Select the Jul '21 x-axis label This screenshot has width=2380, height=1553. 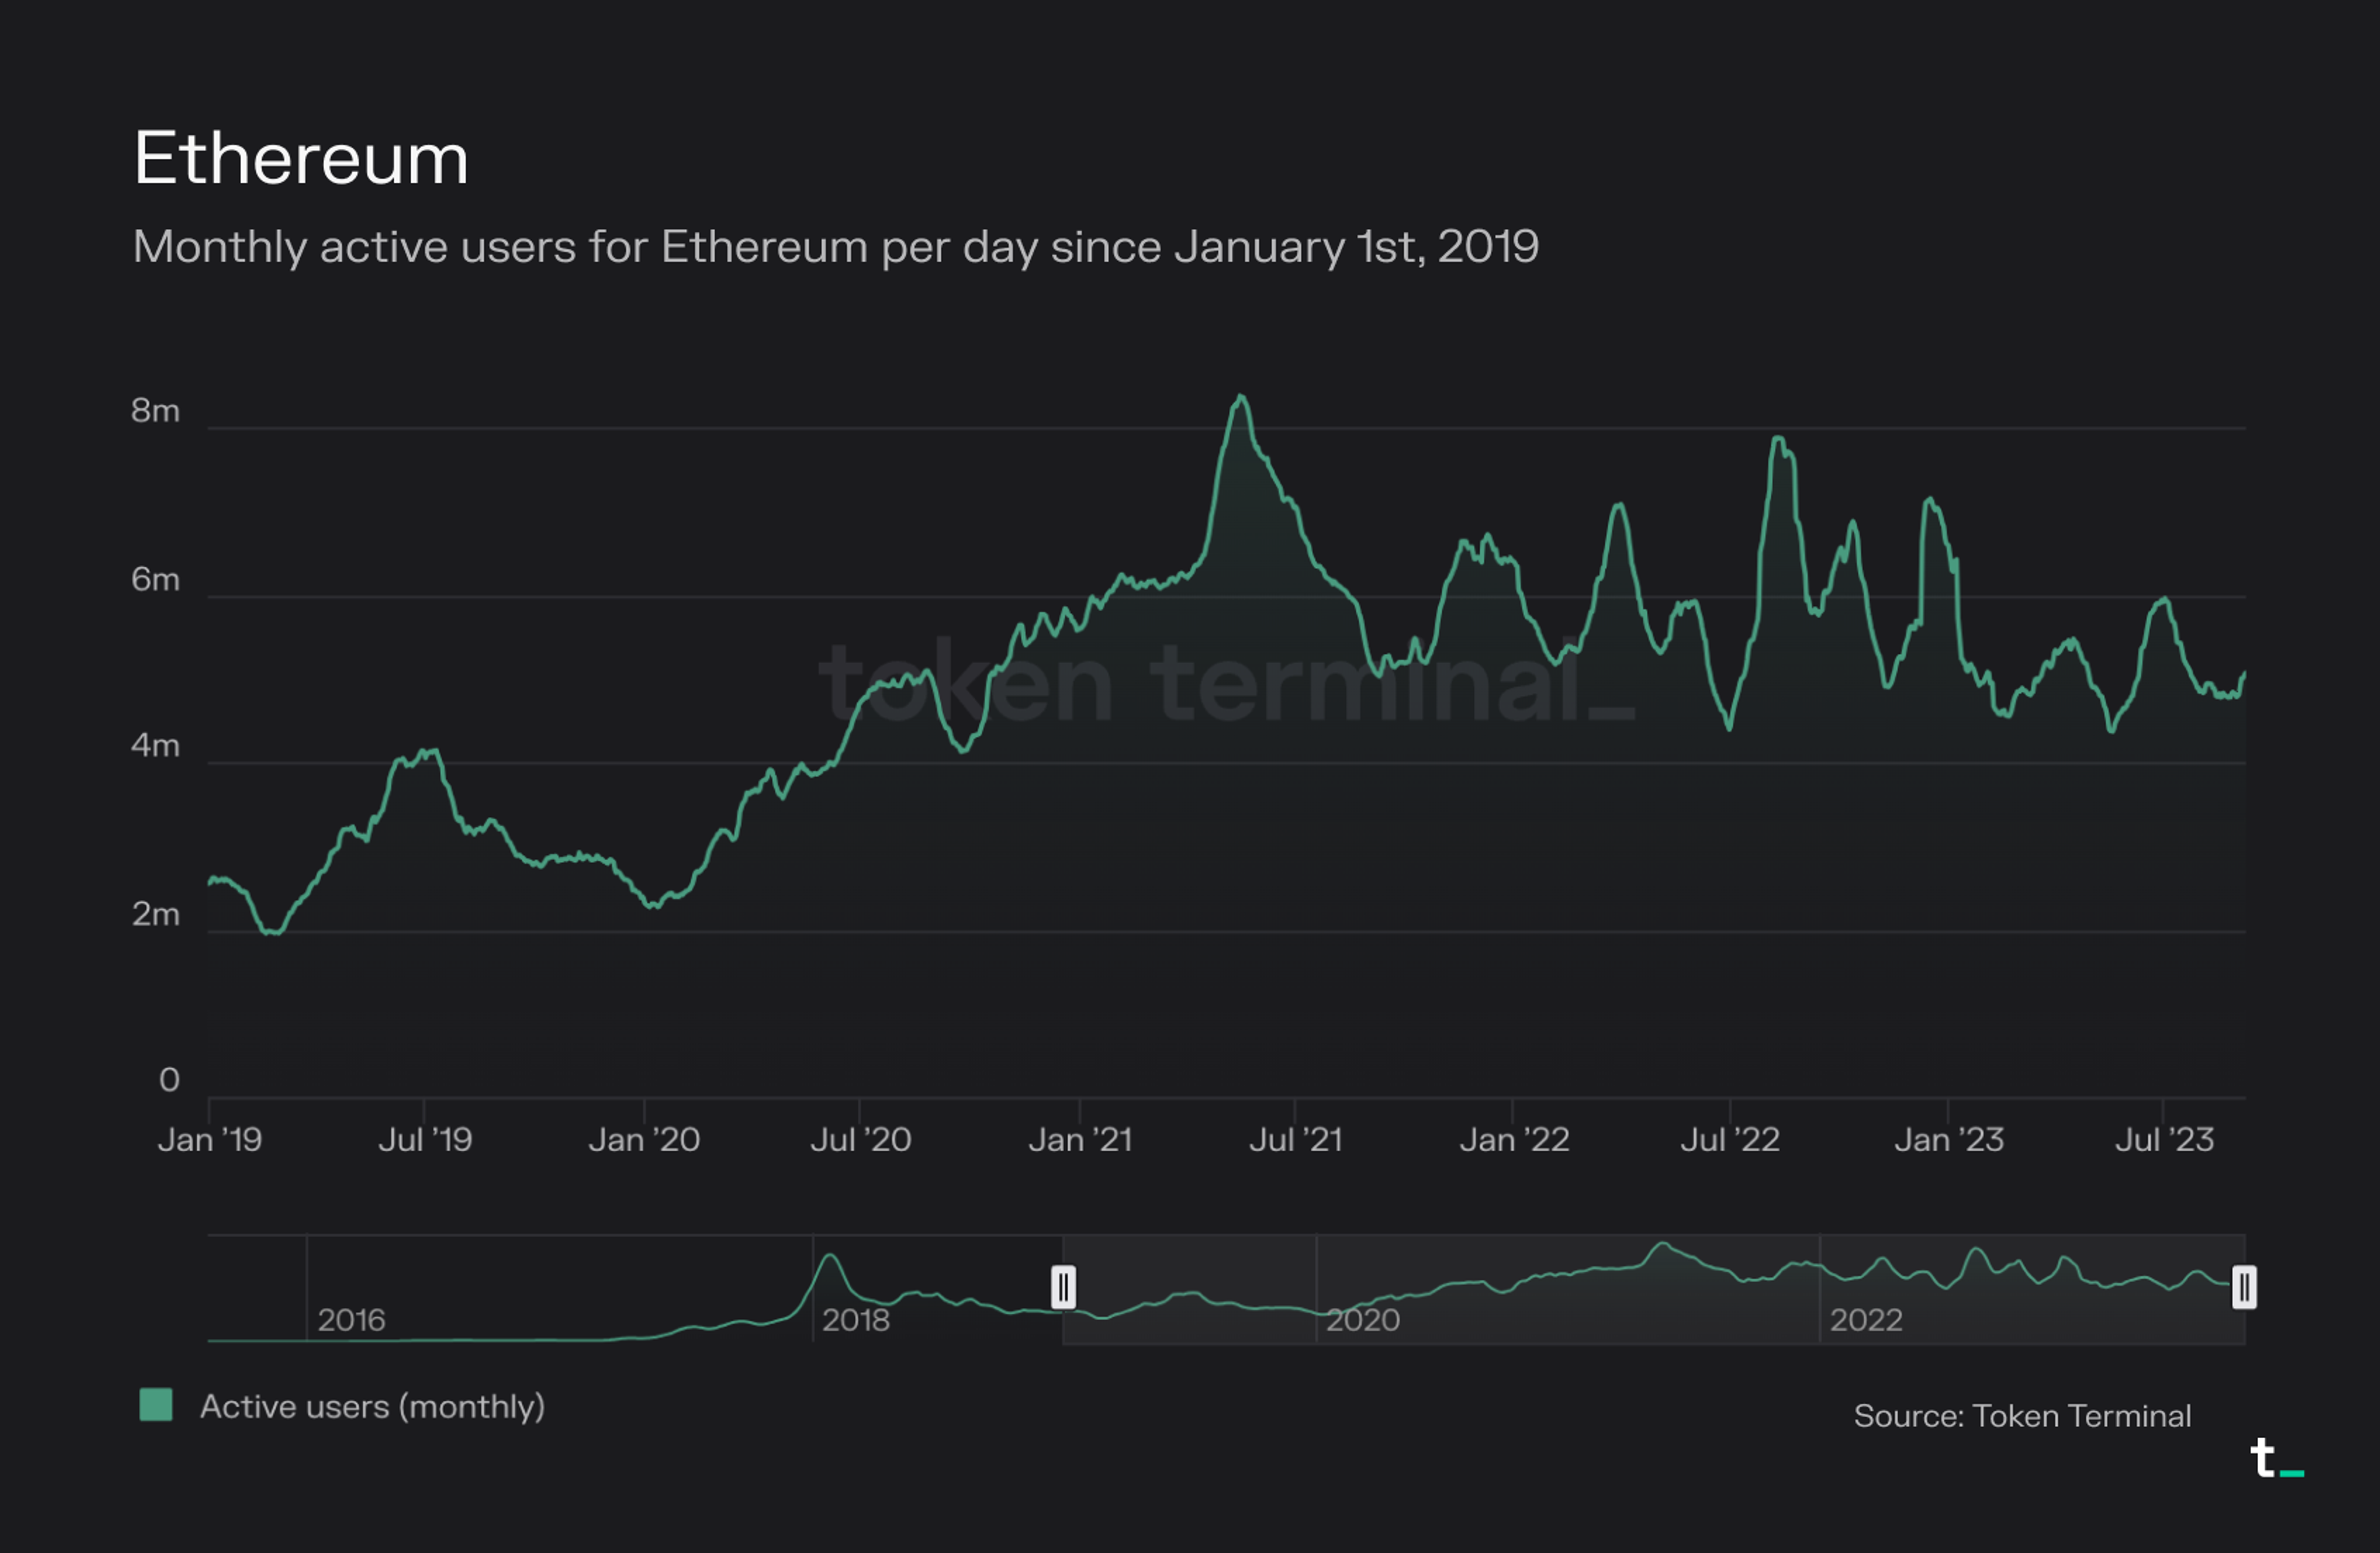[x=1296, y=1140]
